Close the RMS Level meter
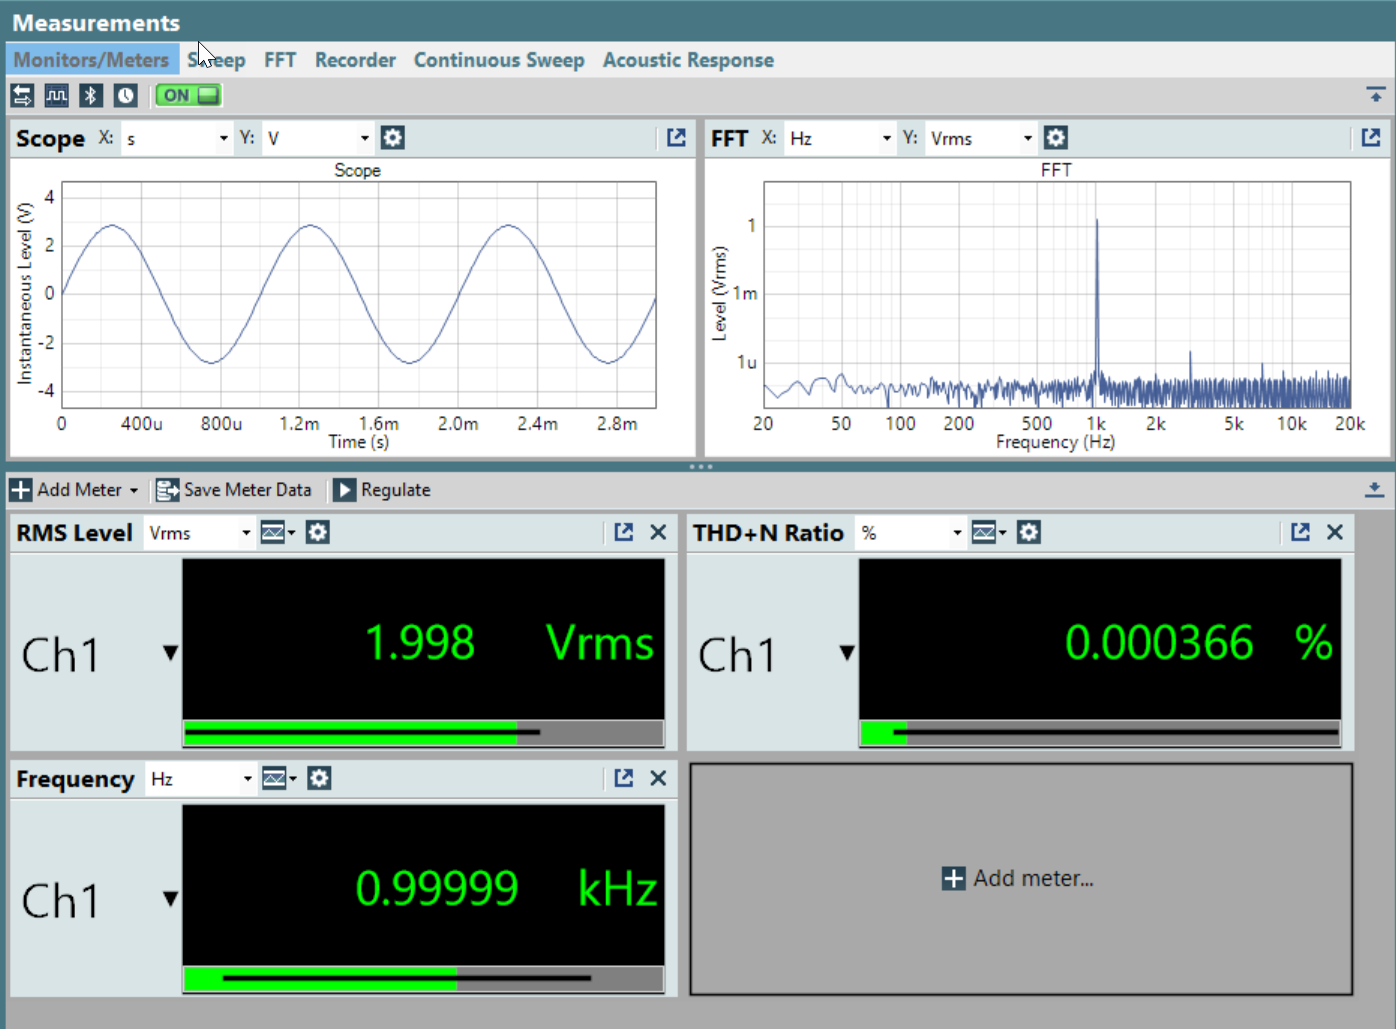The image size is (1396, 1029). coord(658,533)
